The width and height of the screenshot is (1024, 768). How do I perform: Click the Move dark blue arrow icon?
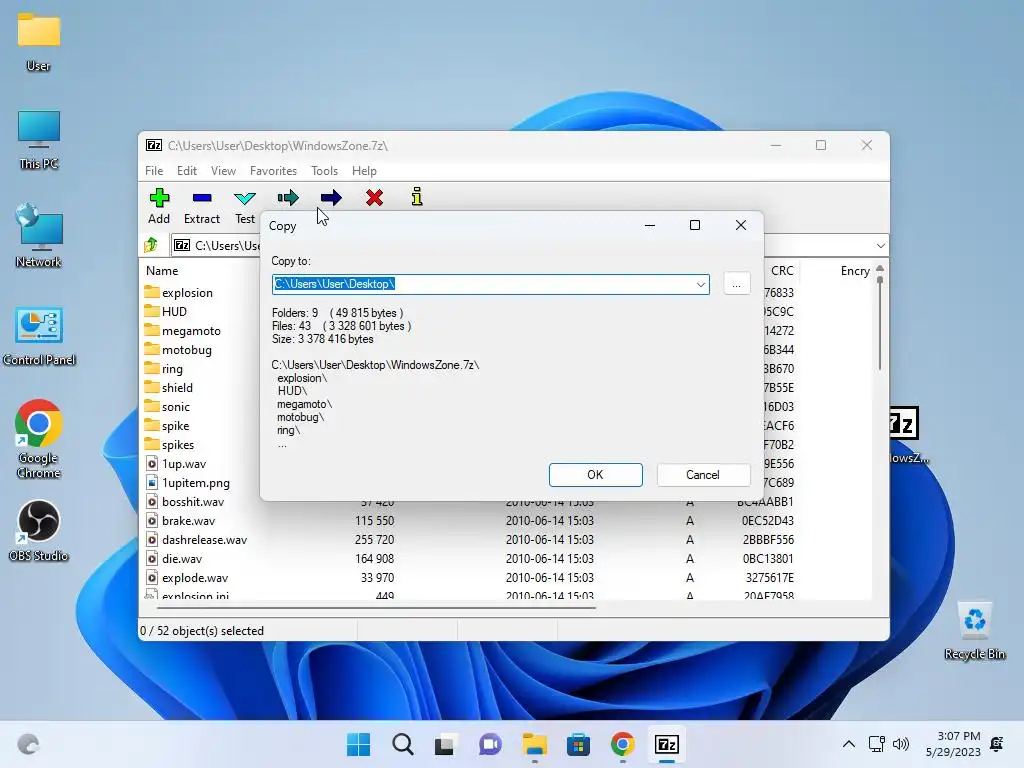[331, 197]
